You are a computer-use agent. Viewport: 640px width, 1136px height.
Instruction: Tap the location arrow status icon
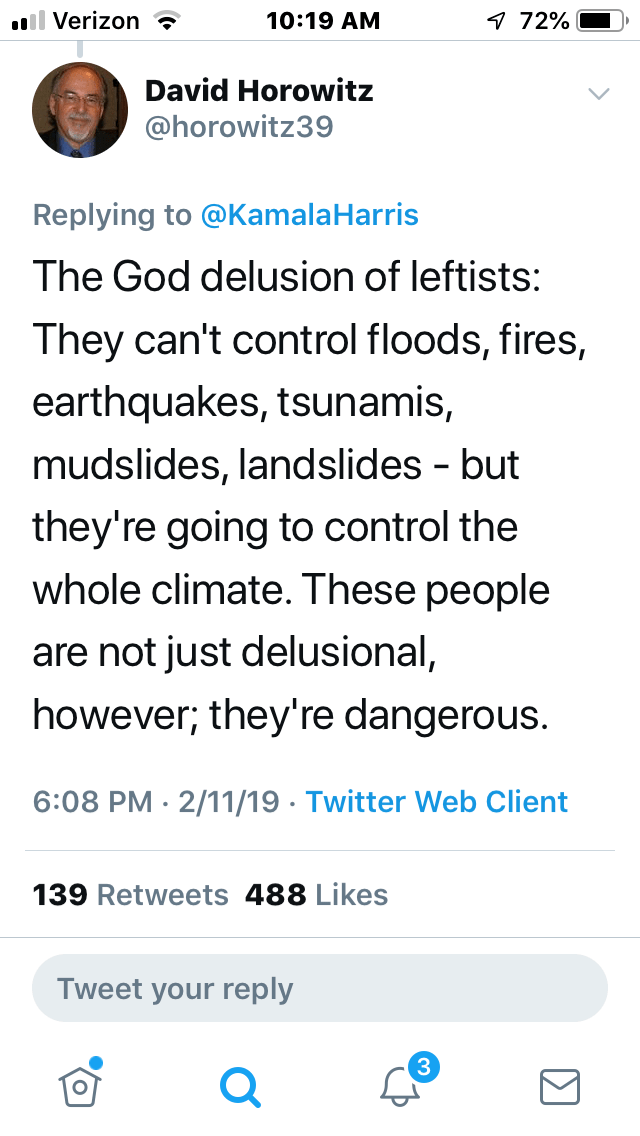[494, 20]
